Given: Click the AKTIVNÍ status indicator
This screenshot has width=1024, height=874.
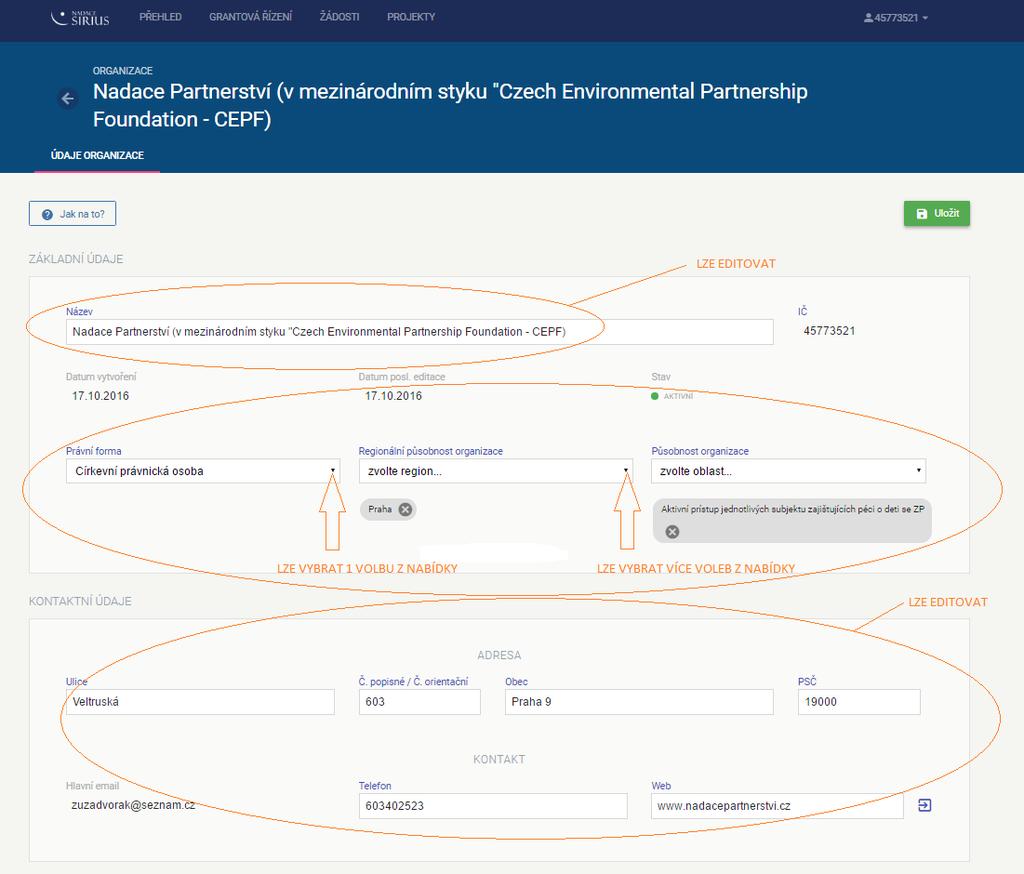Looking at the screenshot, I should [x=672, y=397].
